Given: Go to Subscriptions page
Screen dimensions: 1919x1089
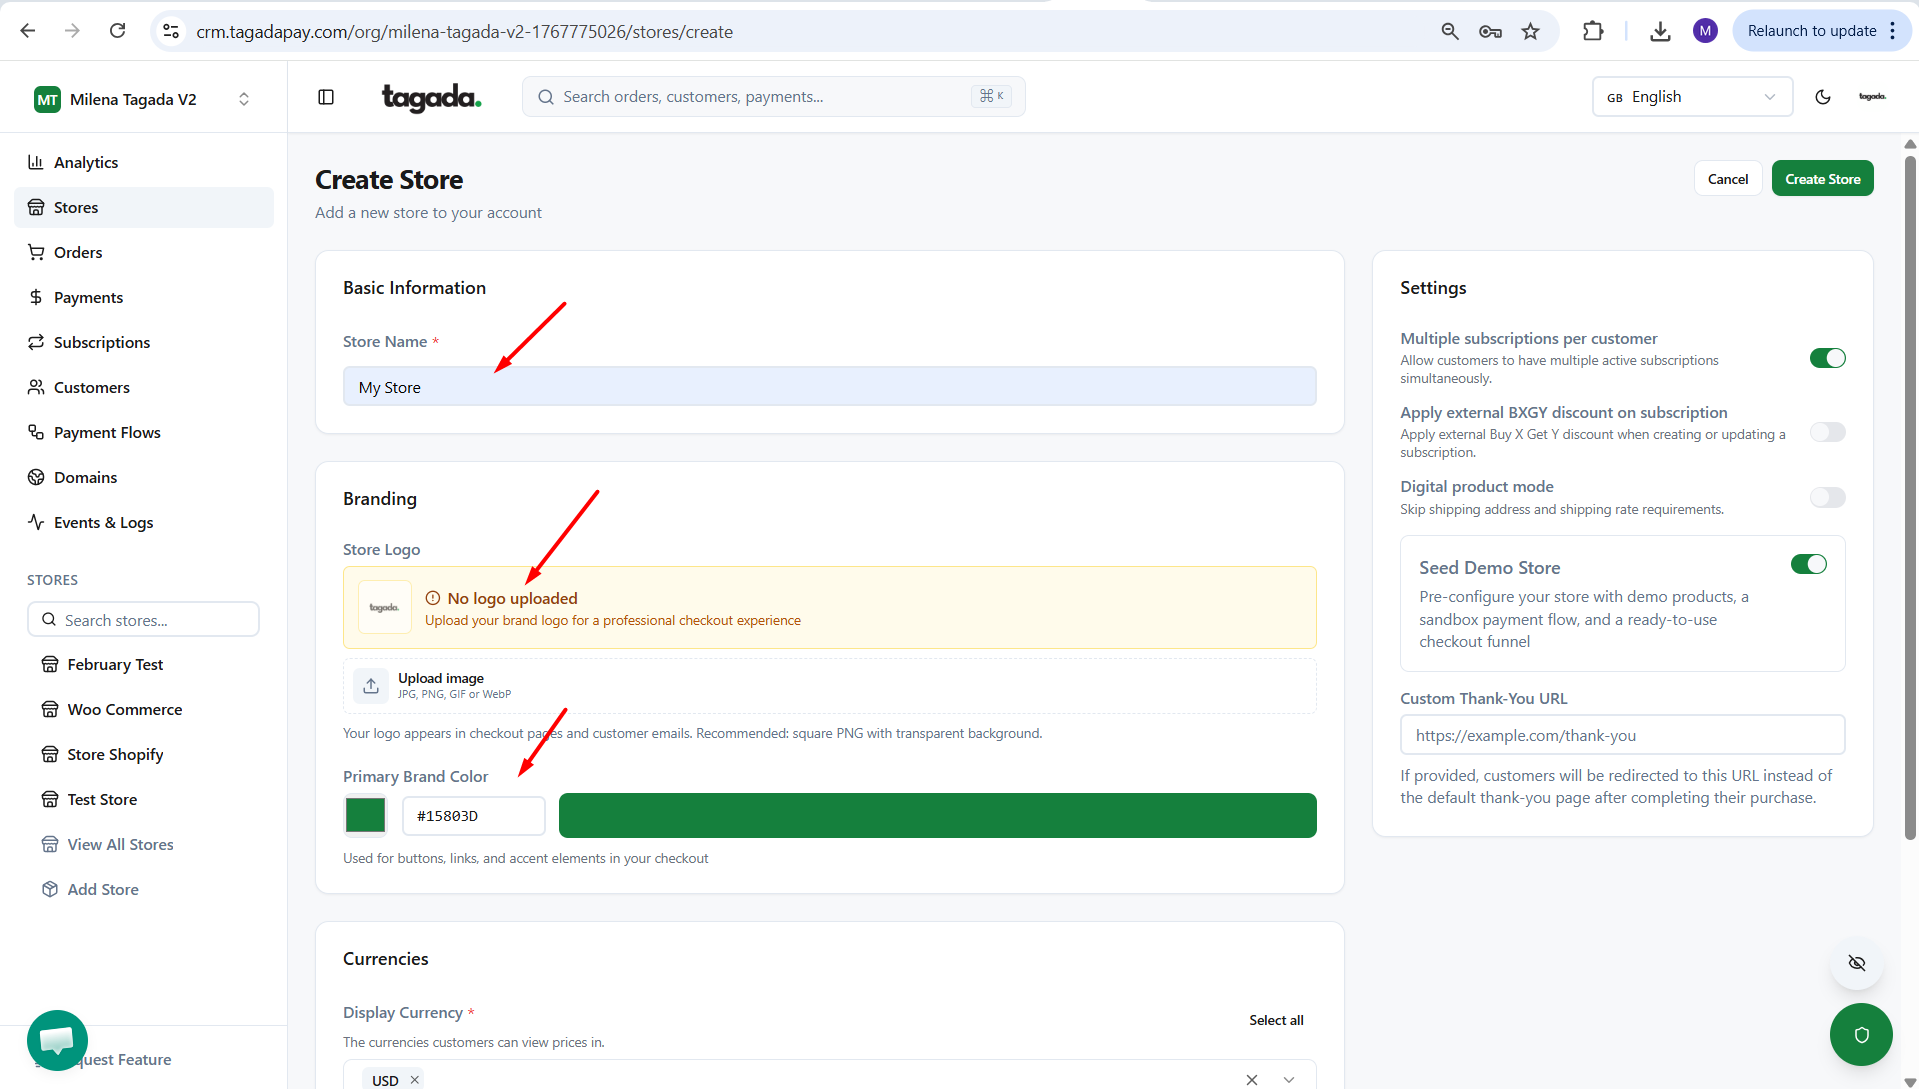Looking at the screenshot, I should click(x=102, y=342).
